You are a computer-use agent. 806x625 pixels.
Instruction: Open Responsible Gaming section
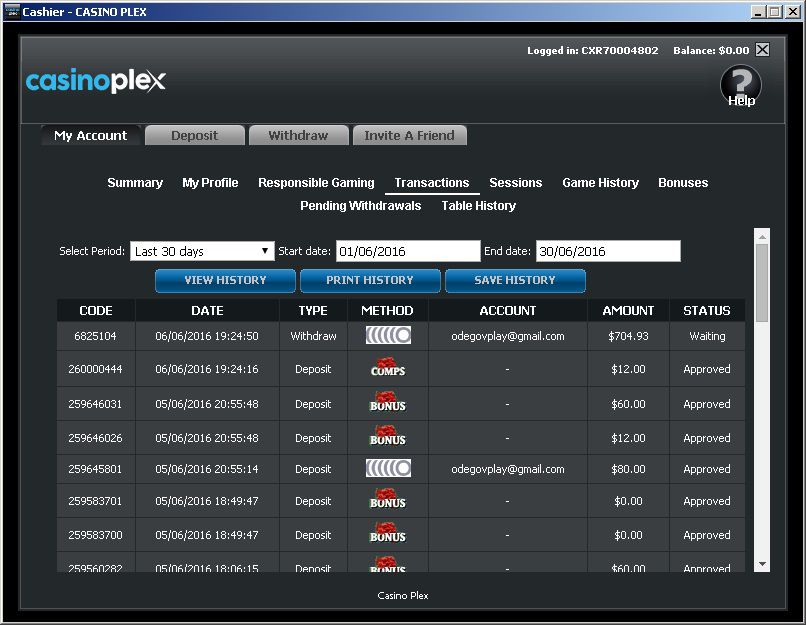316,183
